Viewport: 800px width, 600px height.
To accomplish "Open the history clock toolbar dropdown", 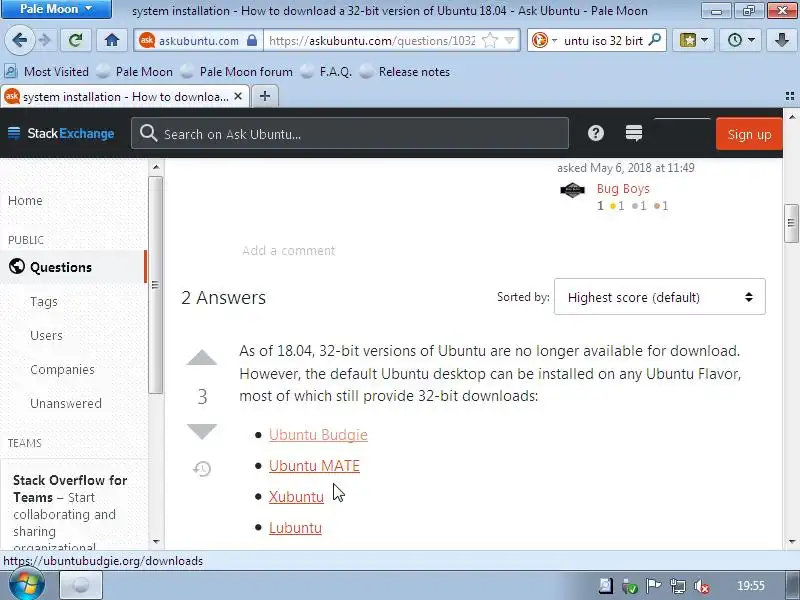I will tap(741, 40).
